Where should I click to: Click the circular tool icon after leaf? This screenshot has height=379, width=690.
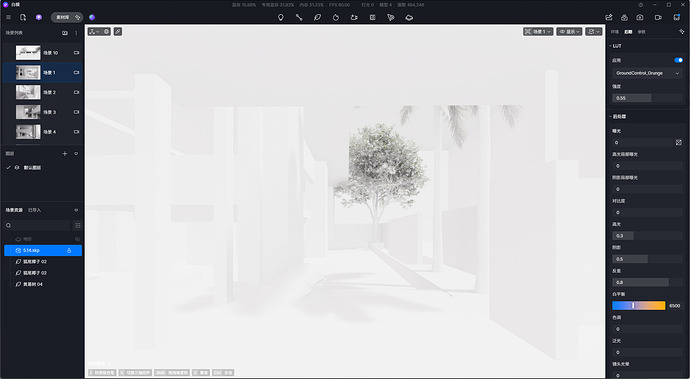pyautogui.click(x=336, y=17)
